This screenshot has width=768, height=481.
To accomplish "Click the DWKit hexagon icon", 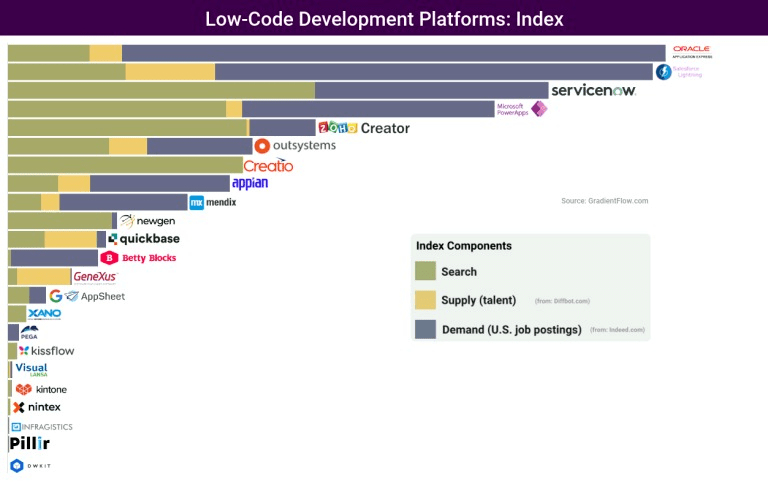I will coord(16,466).
